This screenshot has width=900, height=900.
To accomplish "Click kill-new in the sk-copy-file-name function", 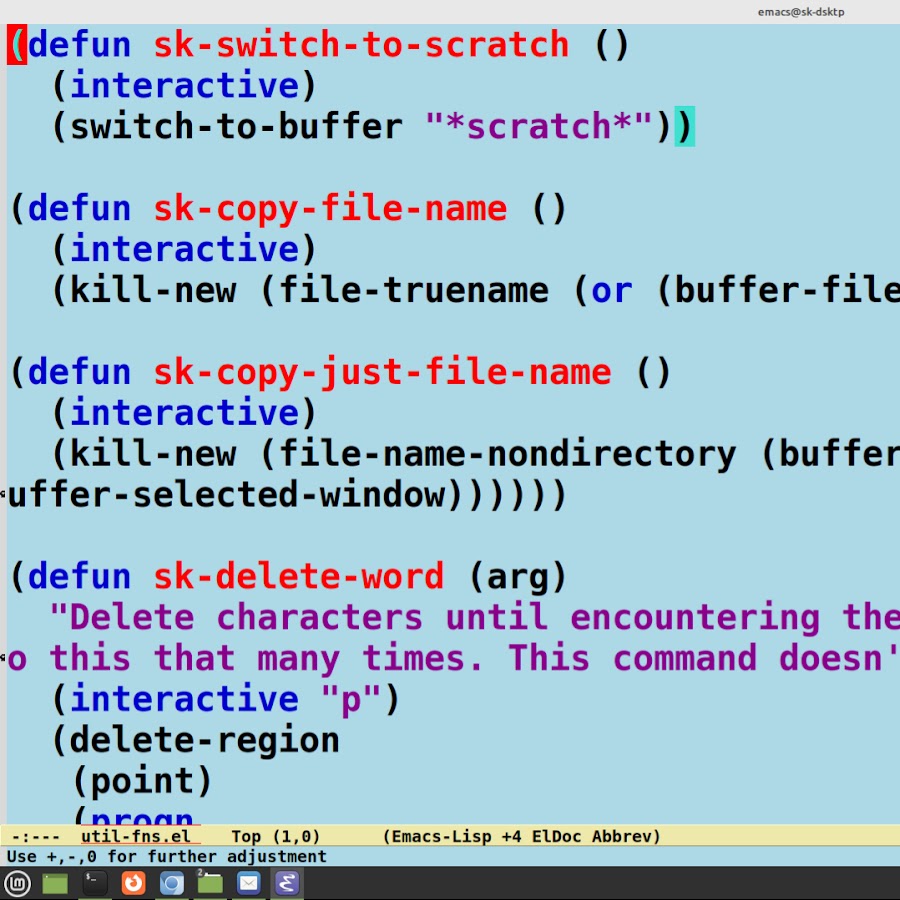I will click(x=153, y=290).
